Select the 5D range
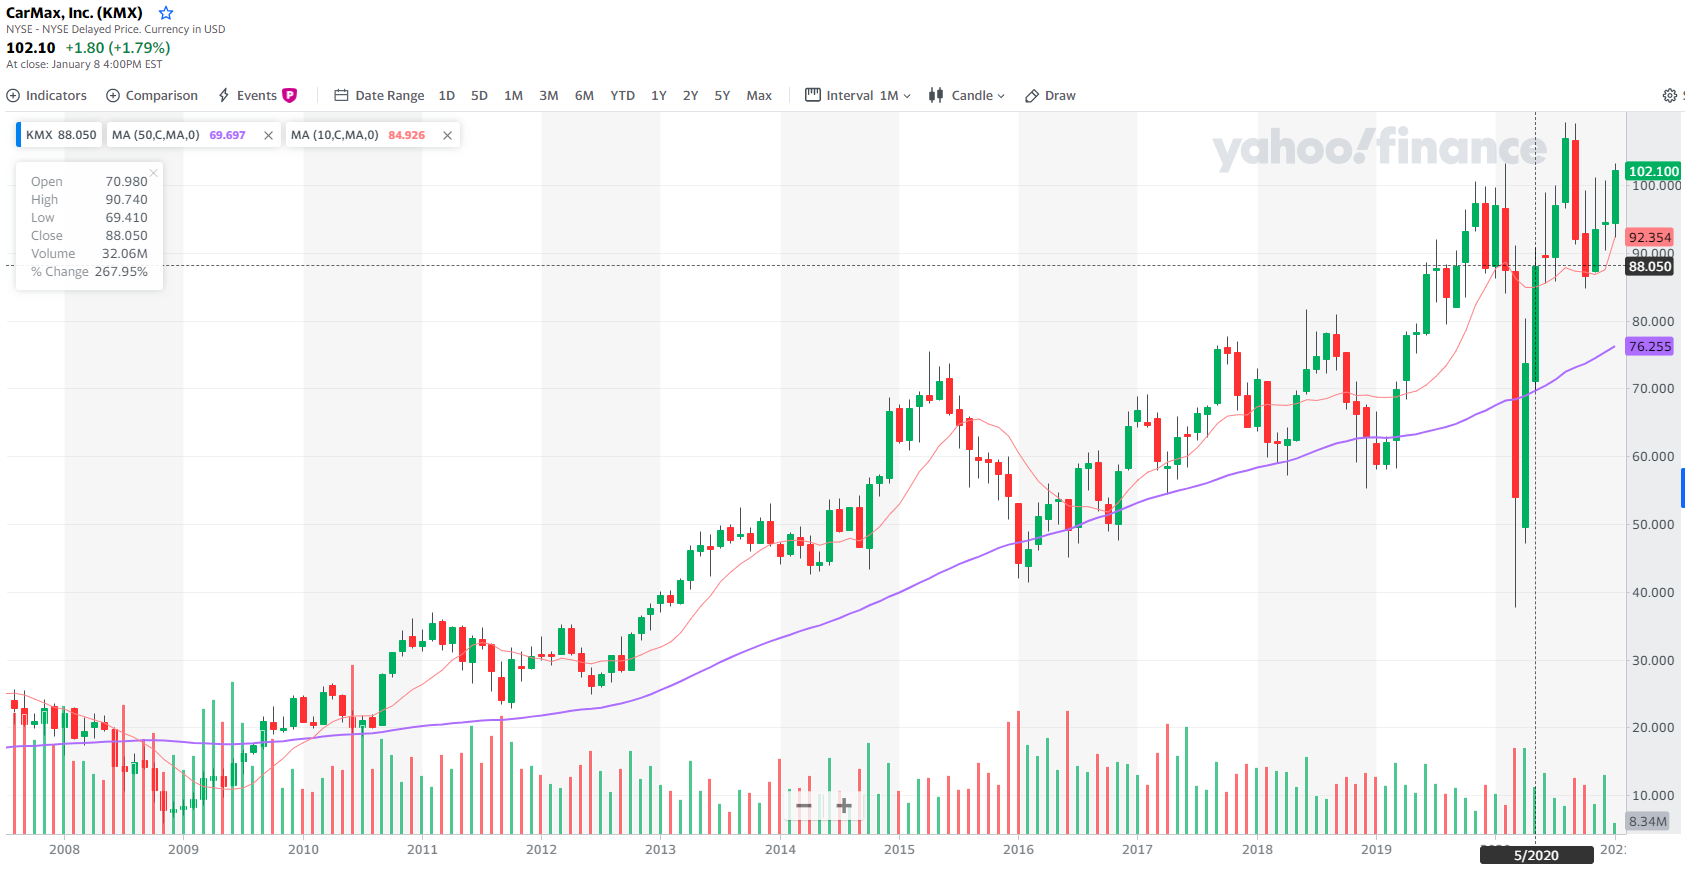The height and width of the screenshot is (873, 1685). tap(479, 96)
